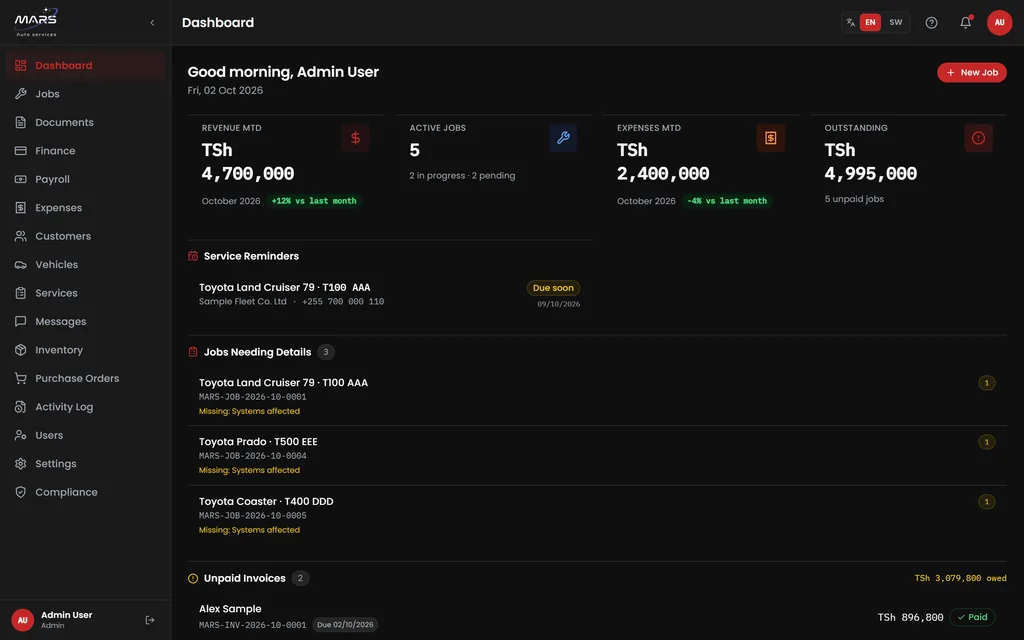
Task: Open the AU avatar menu in header
Action: [999, 23]
